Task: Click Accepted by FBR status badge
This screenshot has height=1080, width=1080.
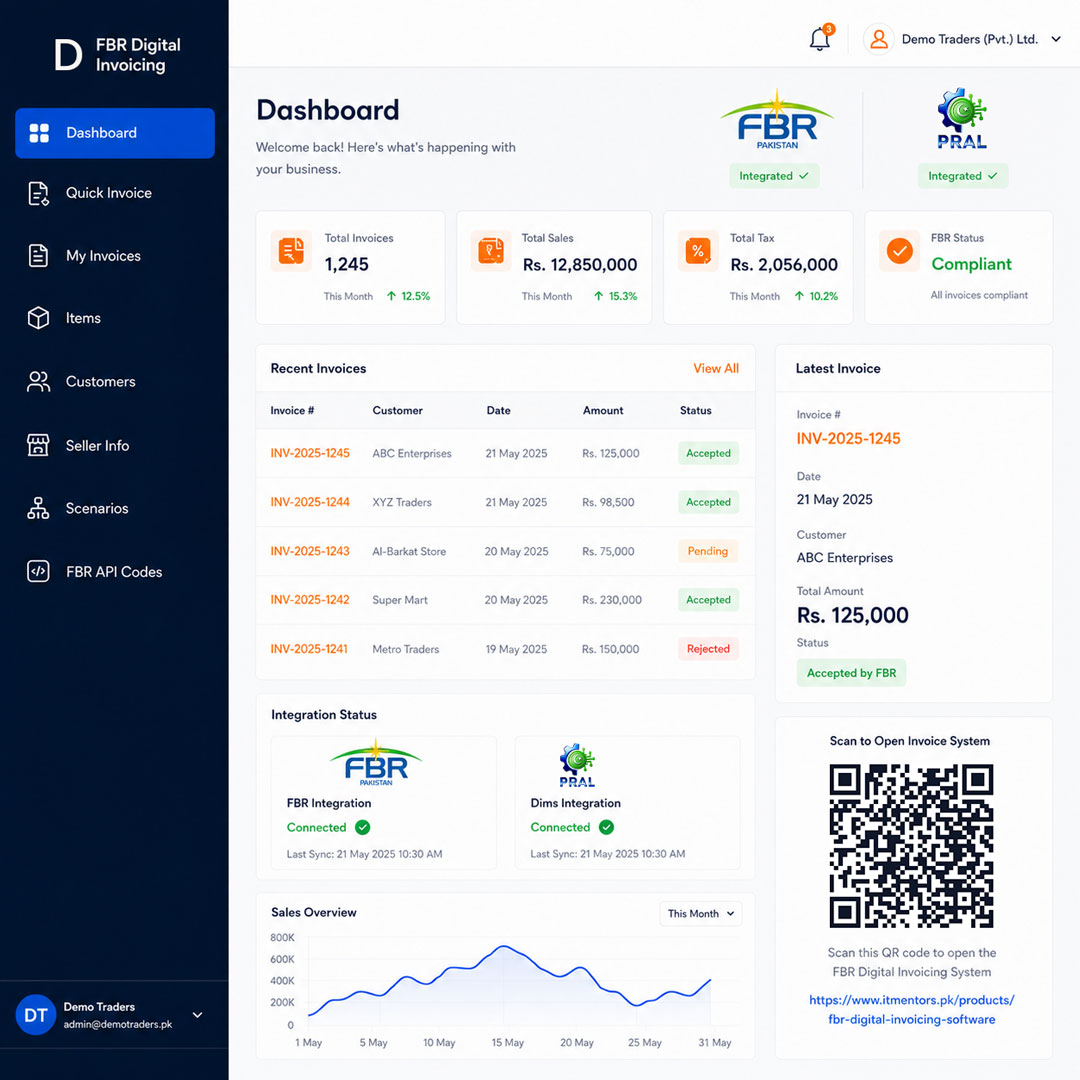Action: coord(851,673)
